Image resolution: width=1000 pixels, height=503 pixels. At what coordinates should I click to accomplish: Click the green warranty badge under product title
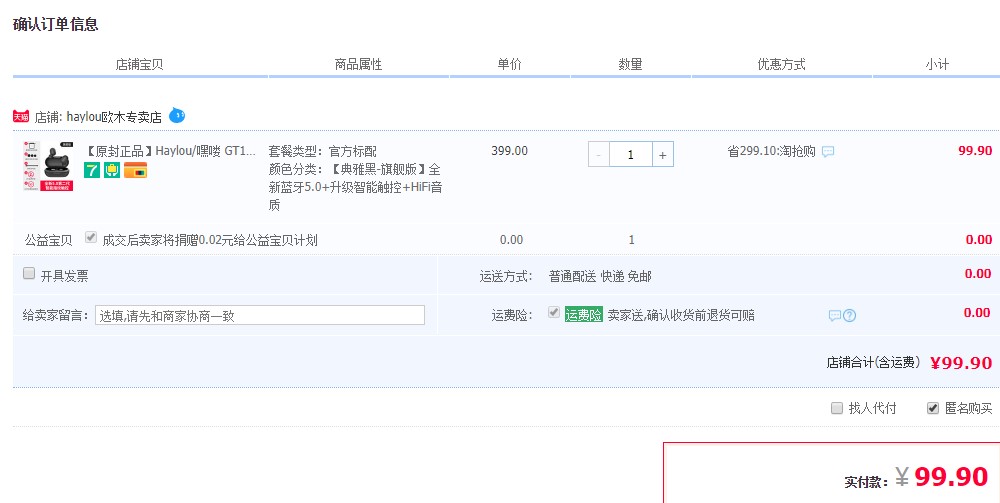pyautogui.click(x=112, y=170)
